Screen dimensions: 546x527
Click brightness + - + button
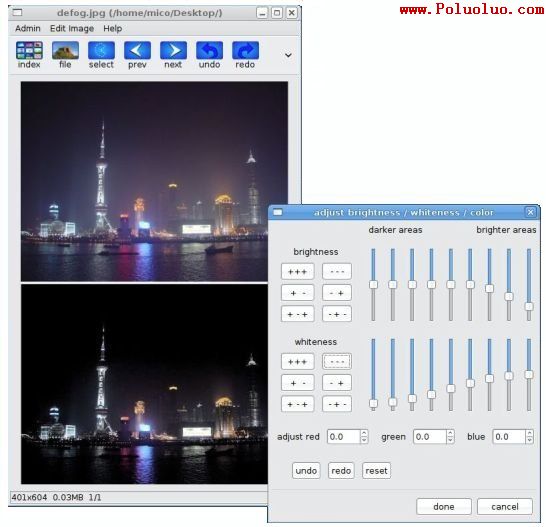coord(297,315)
